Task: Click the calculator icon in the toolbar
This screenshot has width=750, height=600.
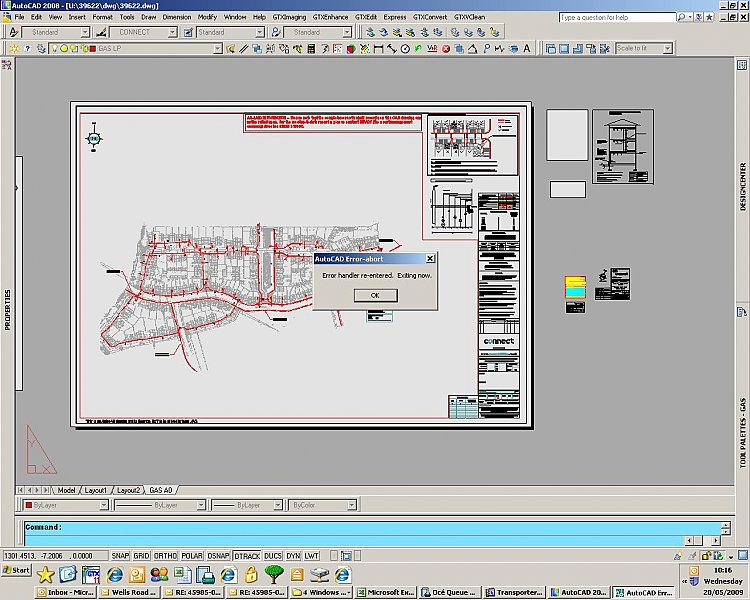Action: (x=311, y=48)
